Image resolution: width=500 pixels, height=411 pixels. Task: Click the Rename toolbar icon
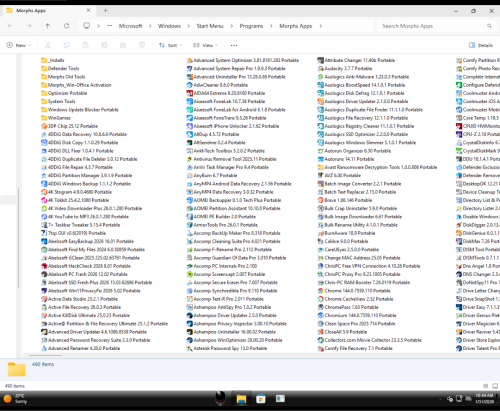(104, 45)
